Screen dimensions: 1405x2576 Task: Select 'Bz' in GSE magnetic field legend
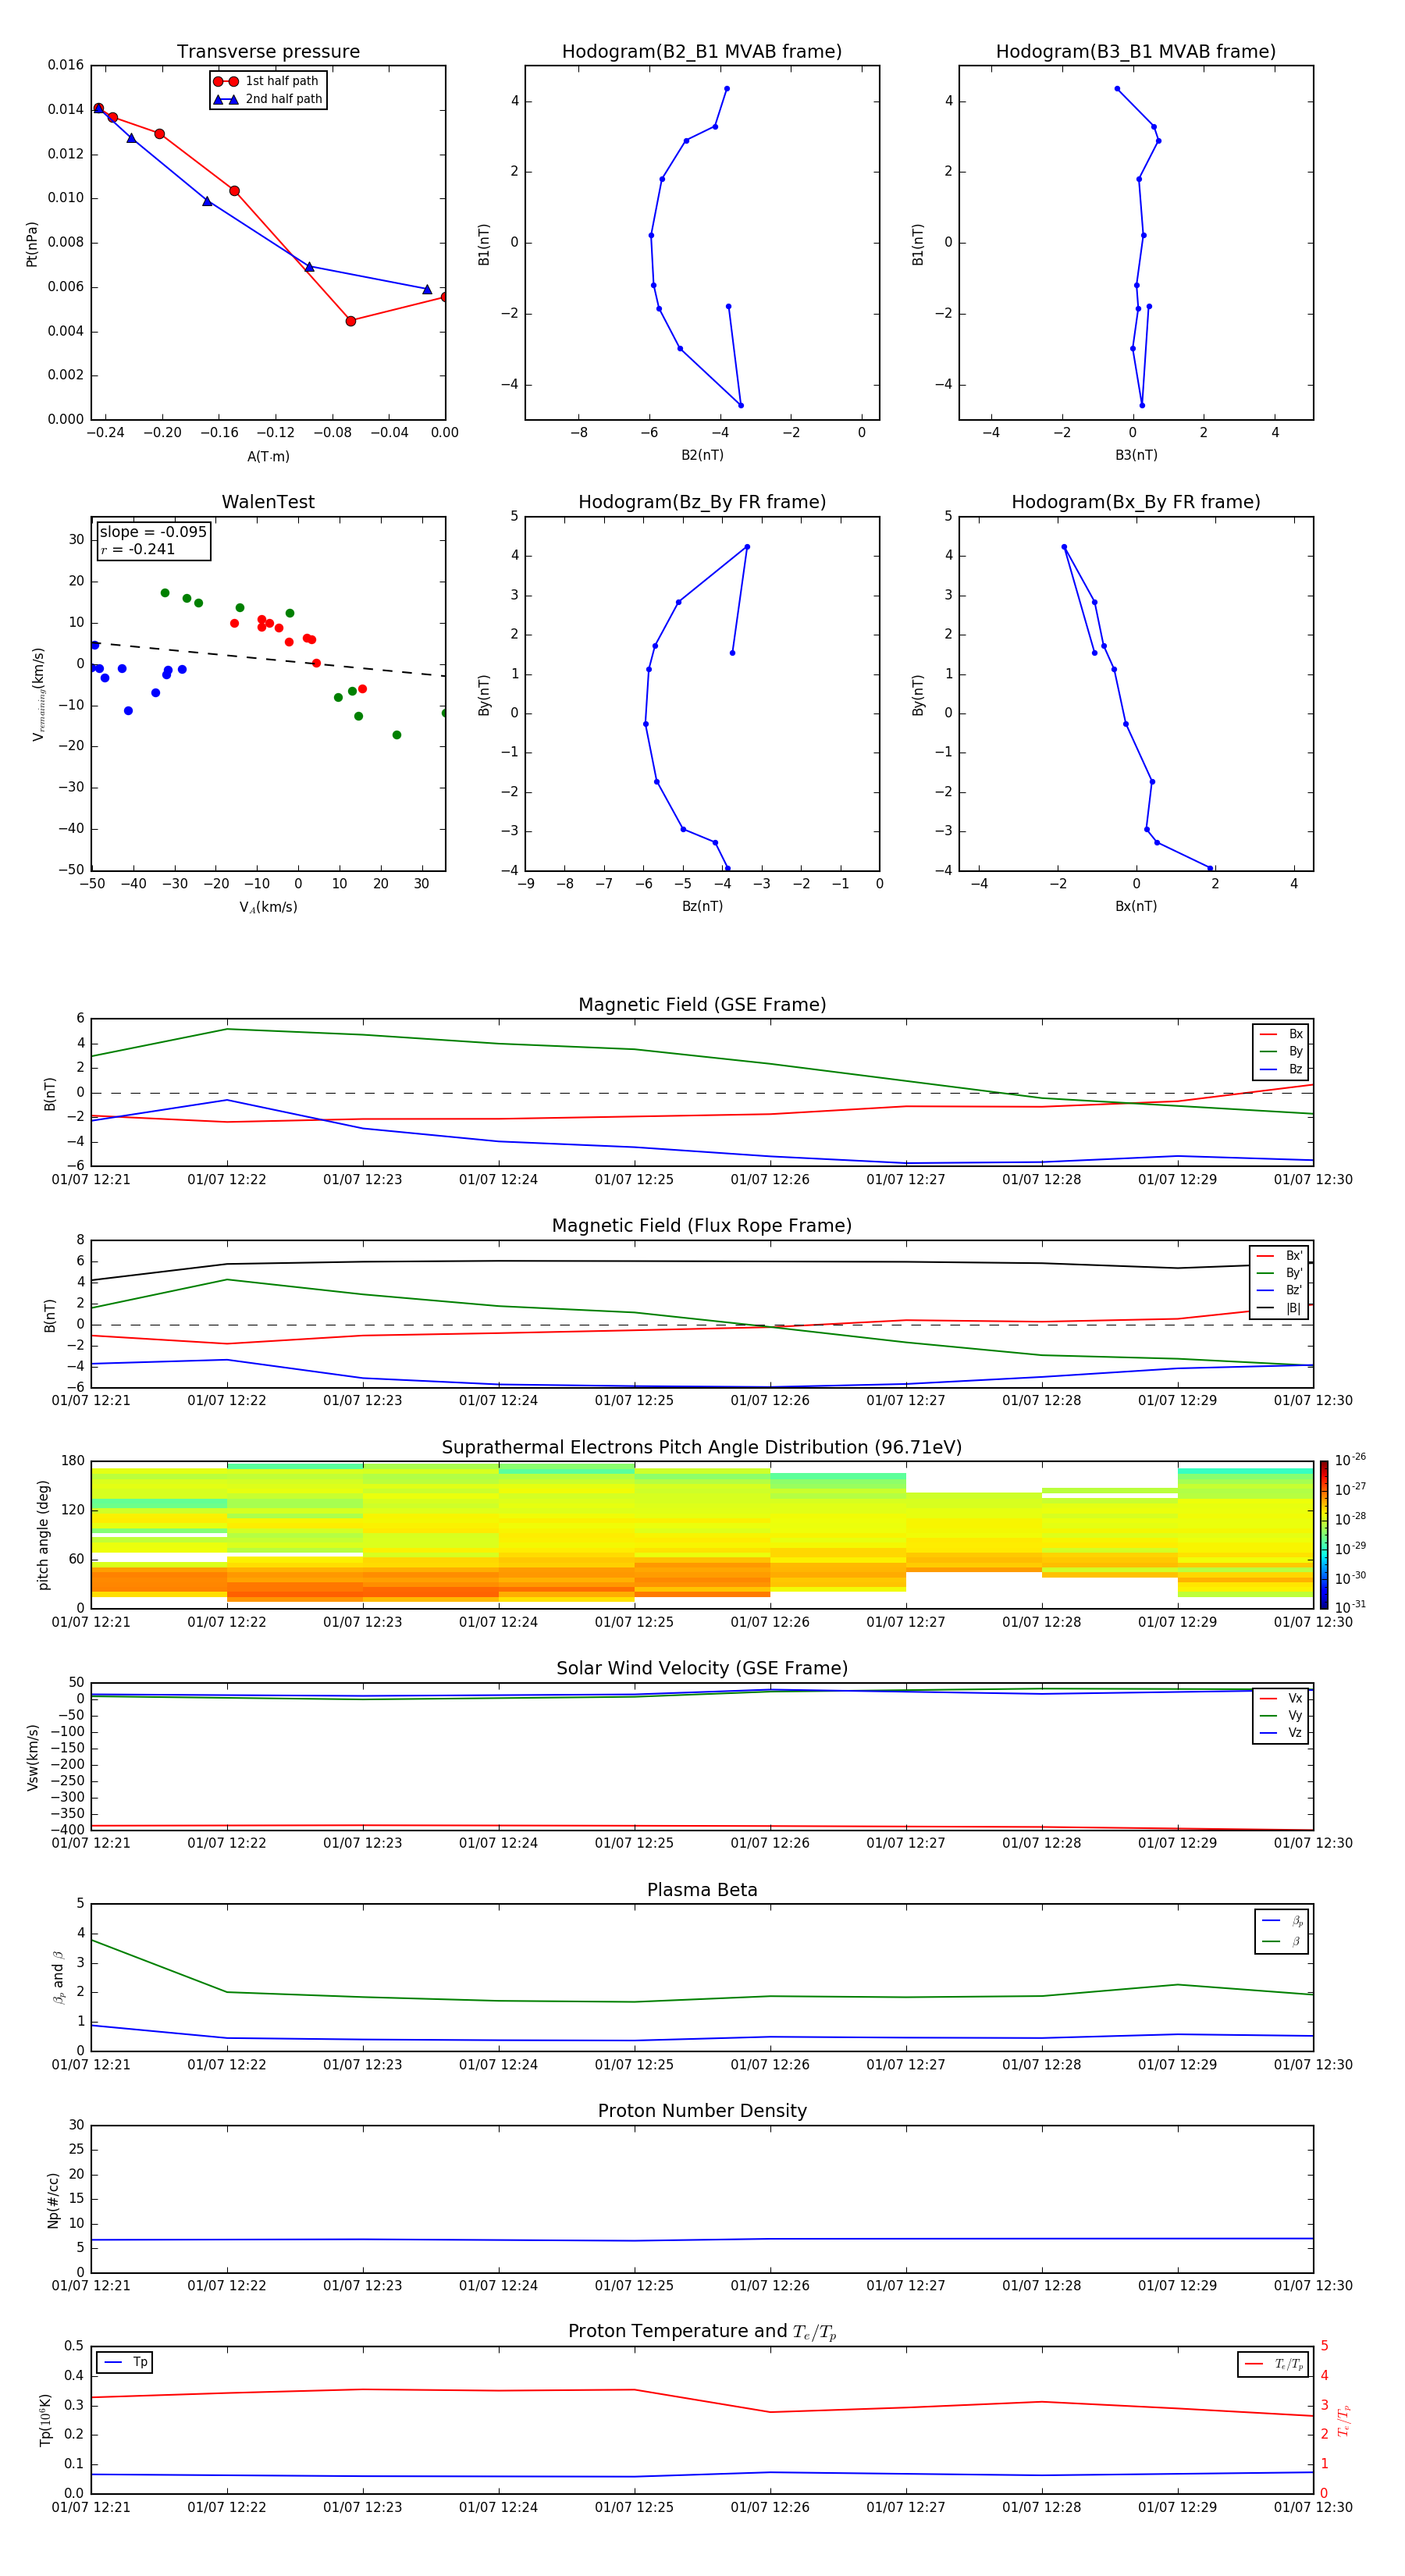pos(1281,1069)
